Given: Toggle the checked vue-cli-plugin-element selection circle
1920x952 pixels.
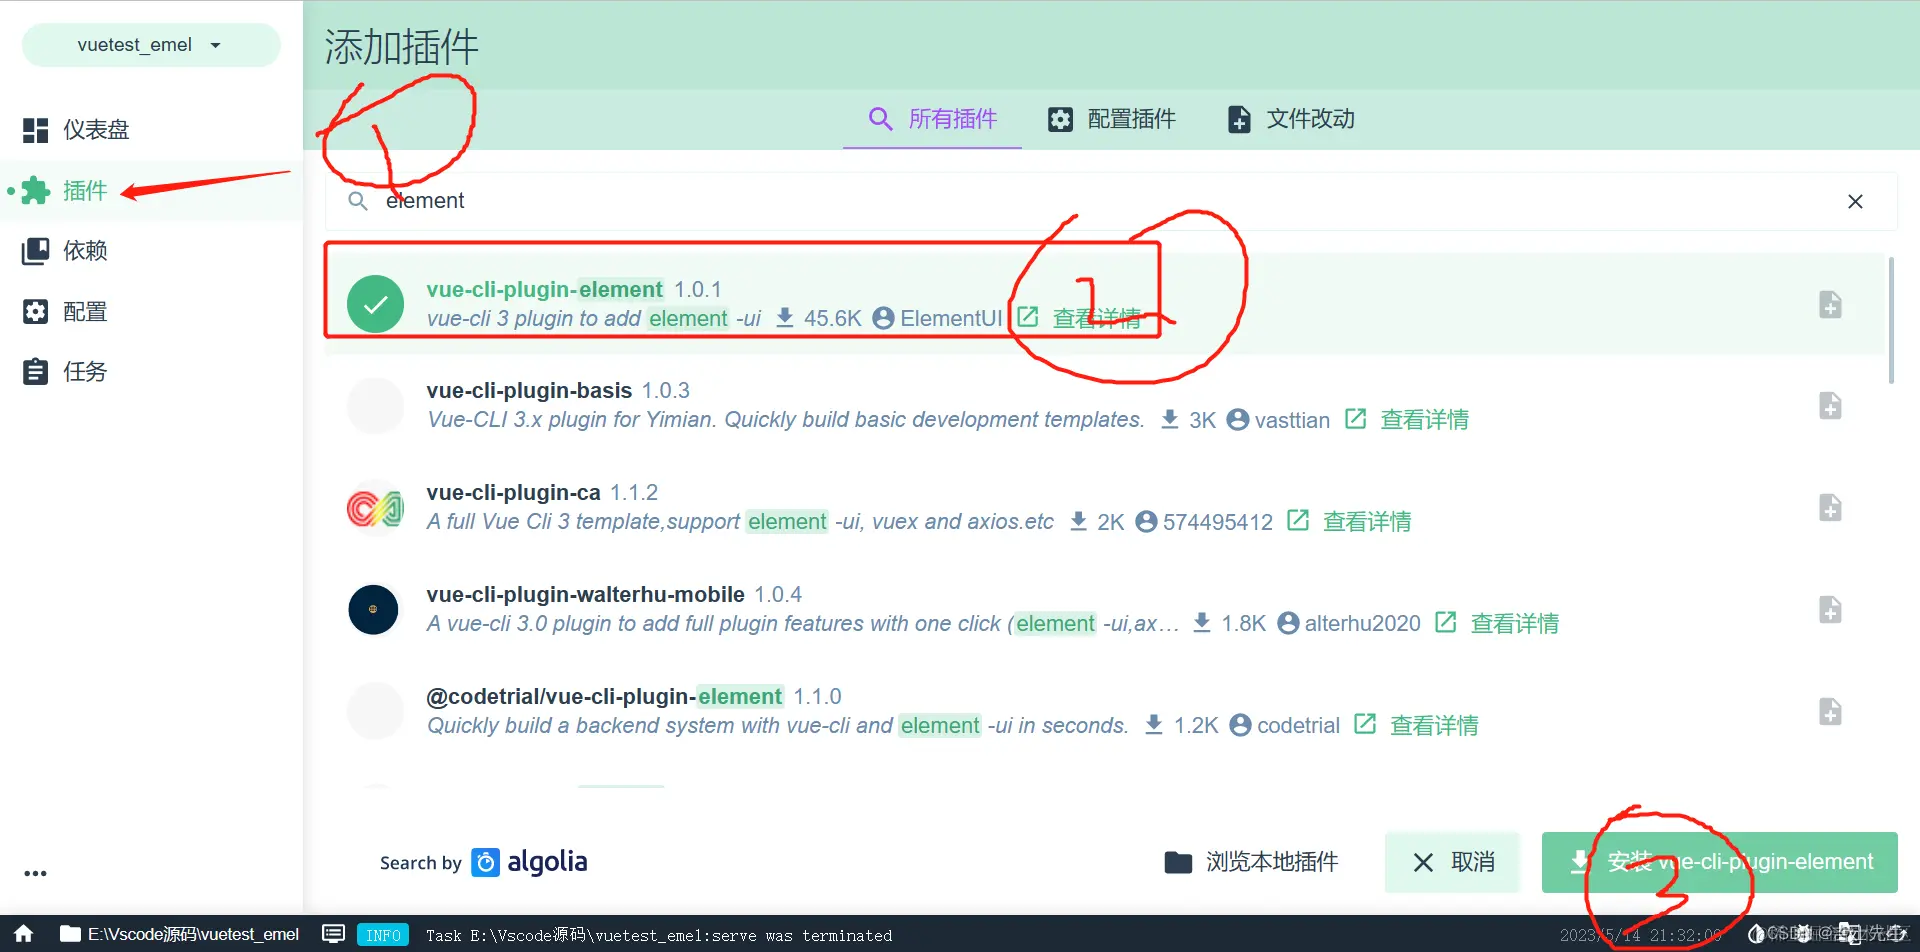Looking at the screenshot, I should 375,304.
